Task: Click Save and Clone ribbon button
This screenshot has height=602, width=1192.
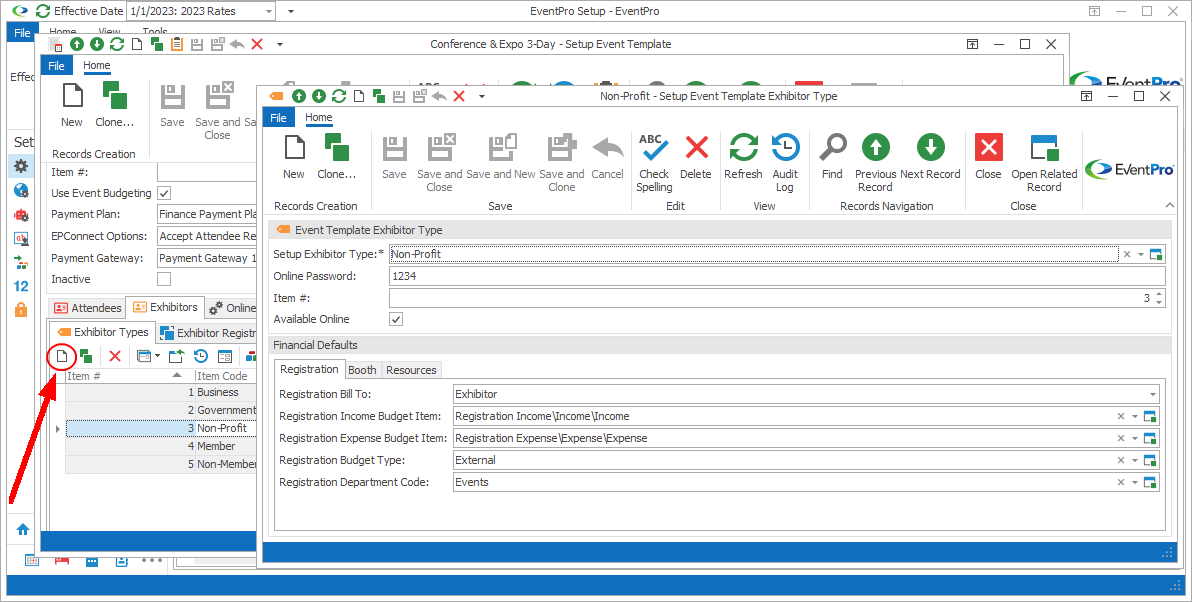Action: tap(562, 163)
